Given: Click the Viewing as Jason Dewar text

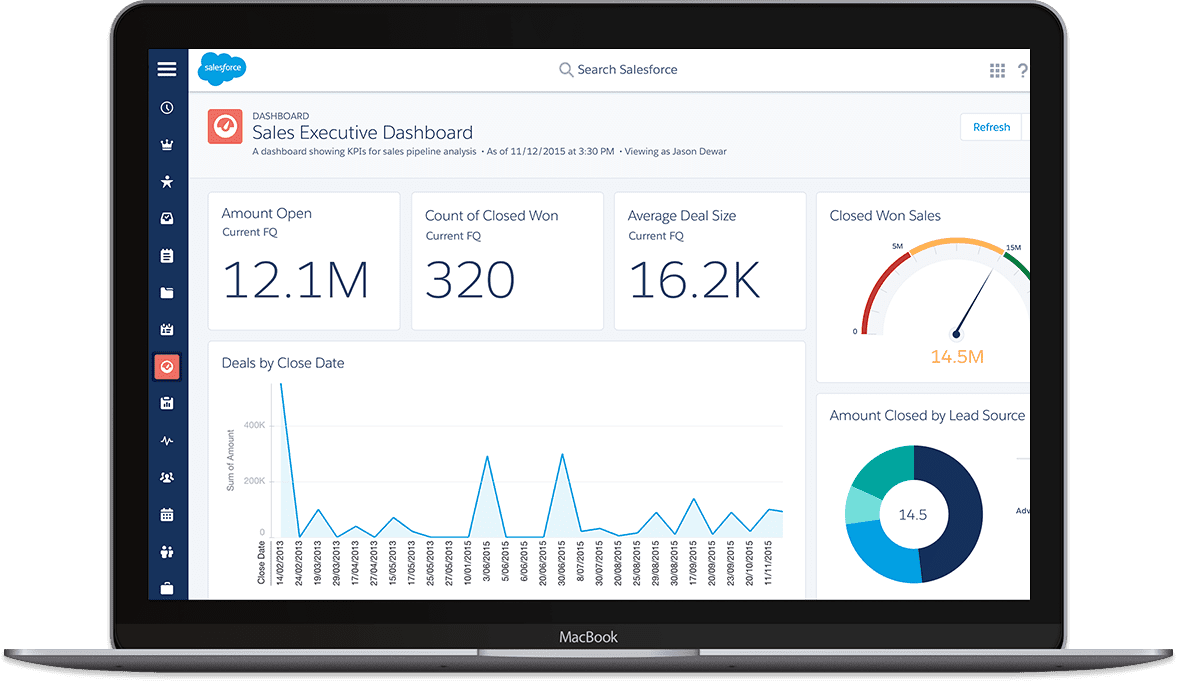Looking at the screenshot, I should click(x=676, y=151).
